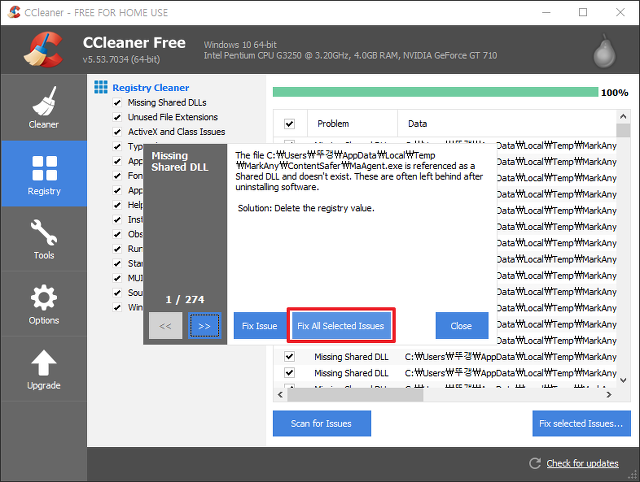Click the Registry Cleaner heading
The image size is (640, 482).
coord(151,87)
